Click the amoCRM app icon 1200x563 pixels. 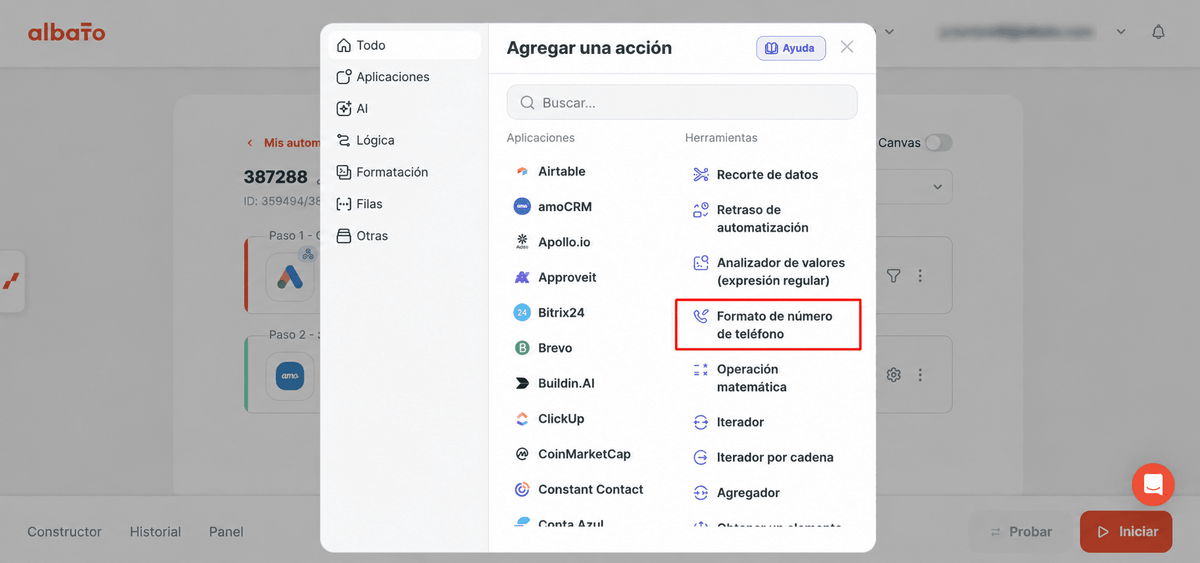[522, 207]
